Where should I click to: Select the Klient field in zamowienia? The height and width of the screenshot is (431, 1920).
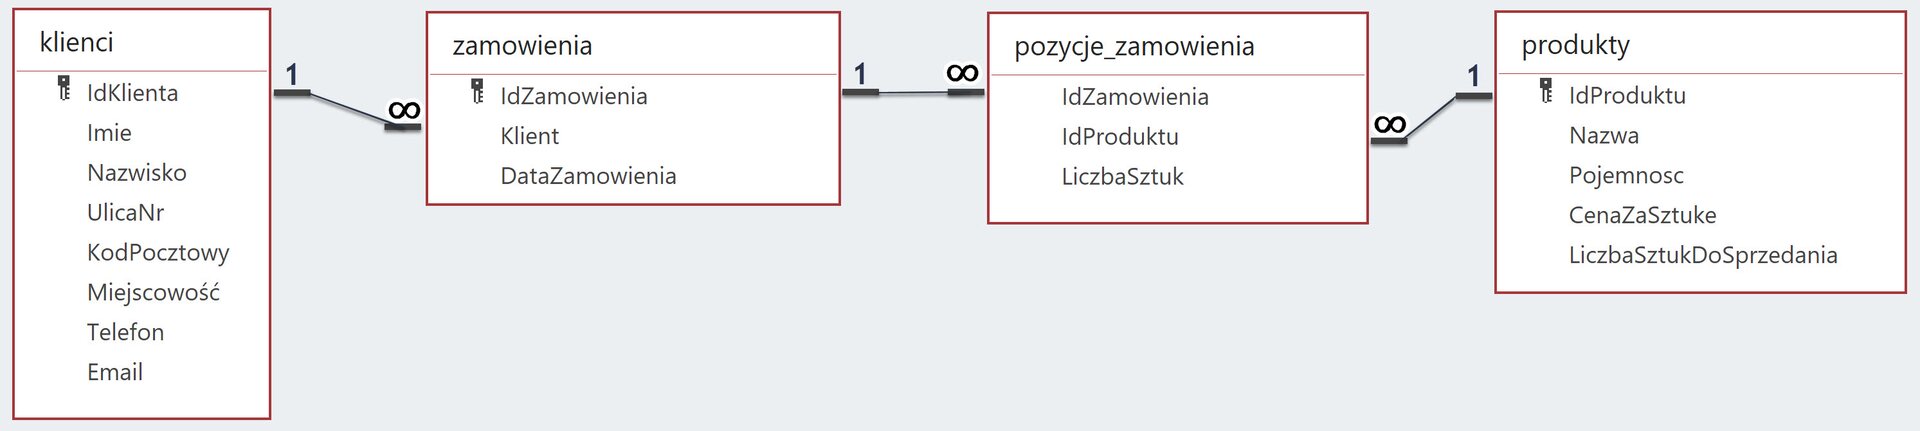tap(530, 136)
